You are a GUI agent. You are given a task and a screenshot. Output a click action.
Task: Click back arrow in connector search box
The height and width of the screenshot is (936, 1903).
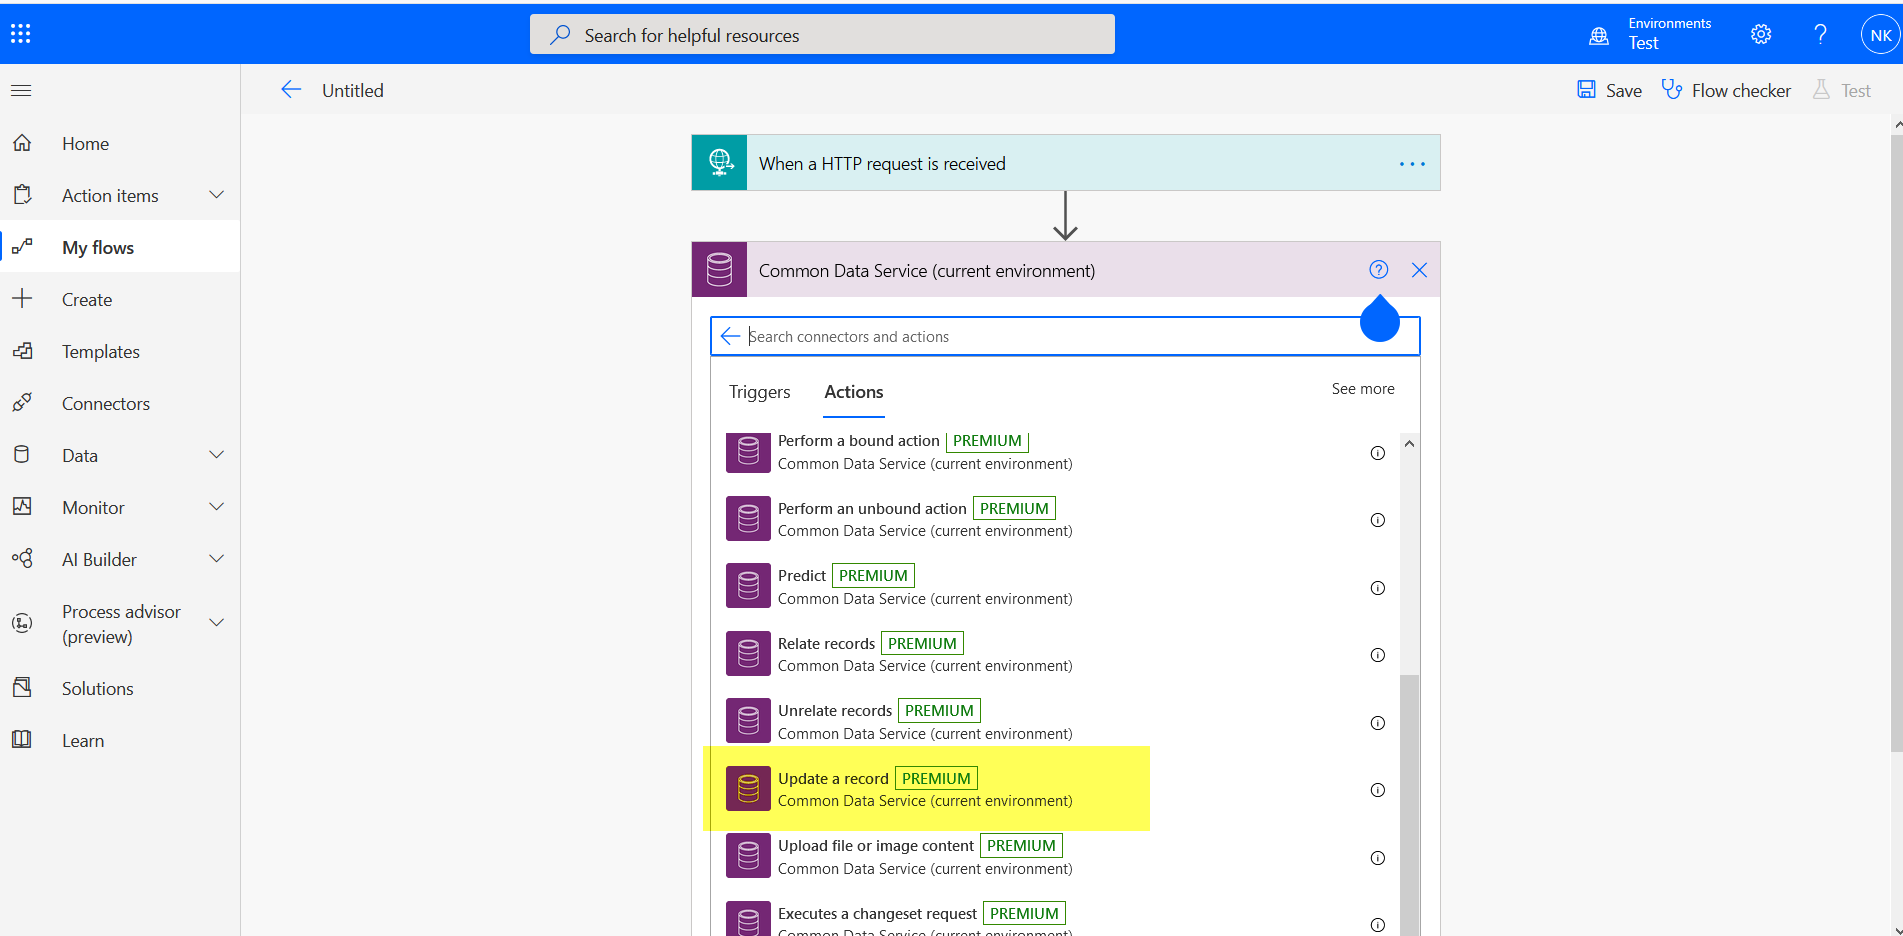click(x=731, y=336)
